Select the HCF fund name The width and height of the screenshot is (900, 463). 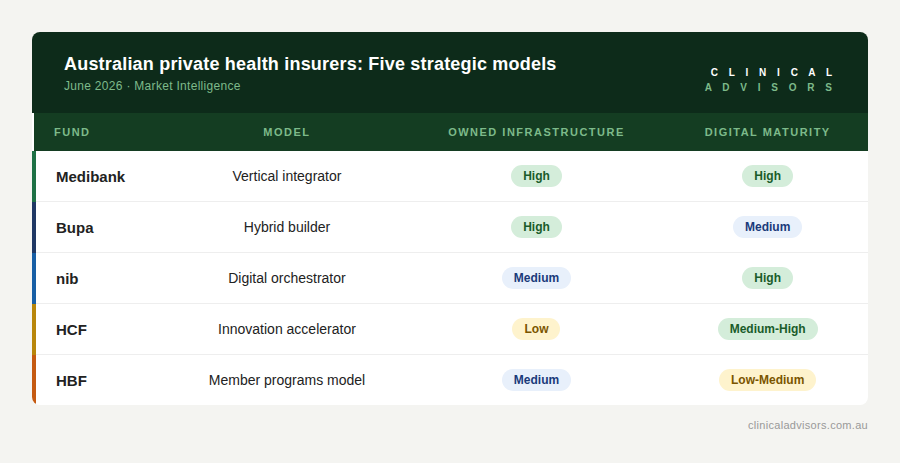[71, 330]
